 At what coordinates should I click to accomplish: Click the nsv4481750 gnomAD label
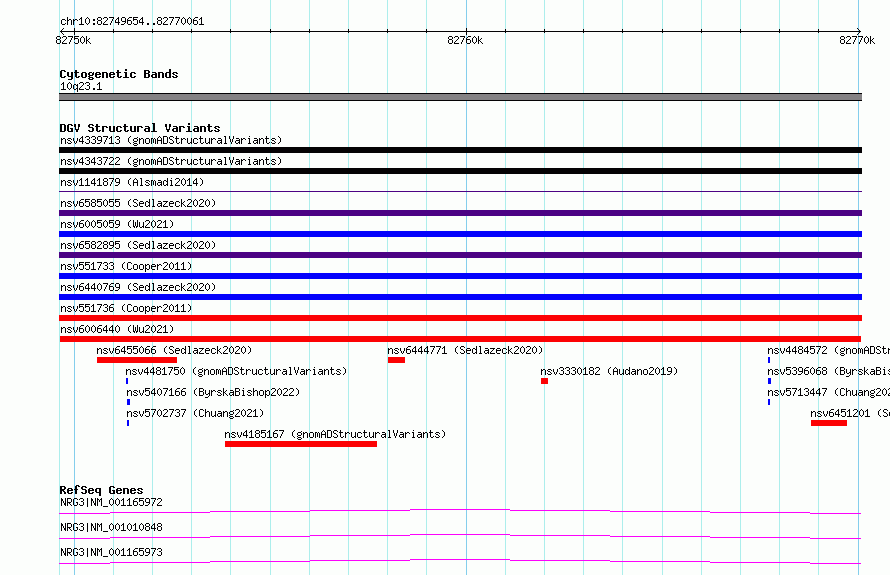[x=236, y=371]
